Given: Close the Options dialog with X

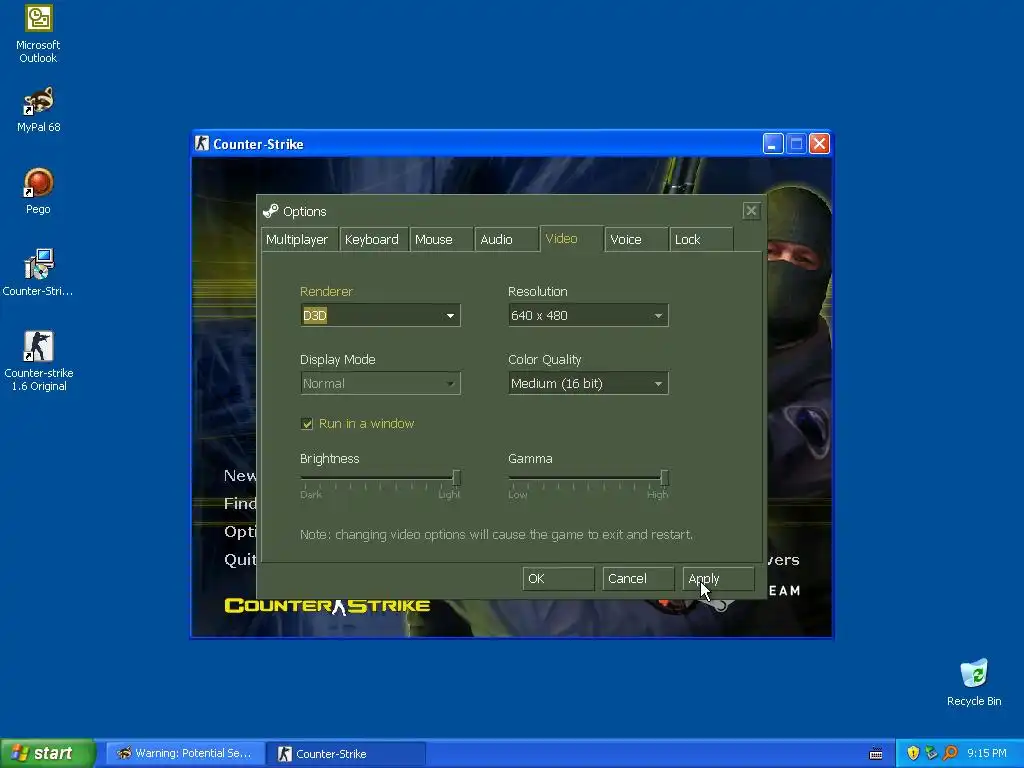Looking at the screenshot, I should 751,210.
